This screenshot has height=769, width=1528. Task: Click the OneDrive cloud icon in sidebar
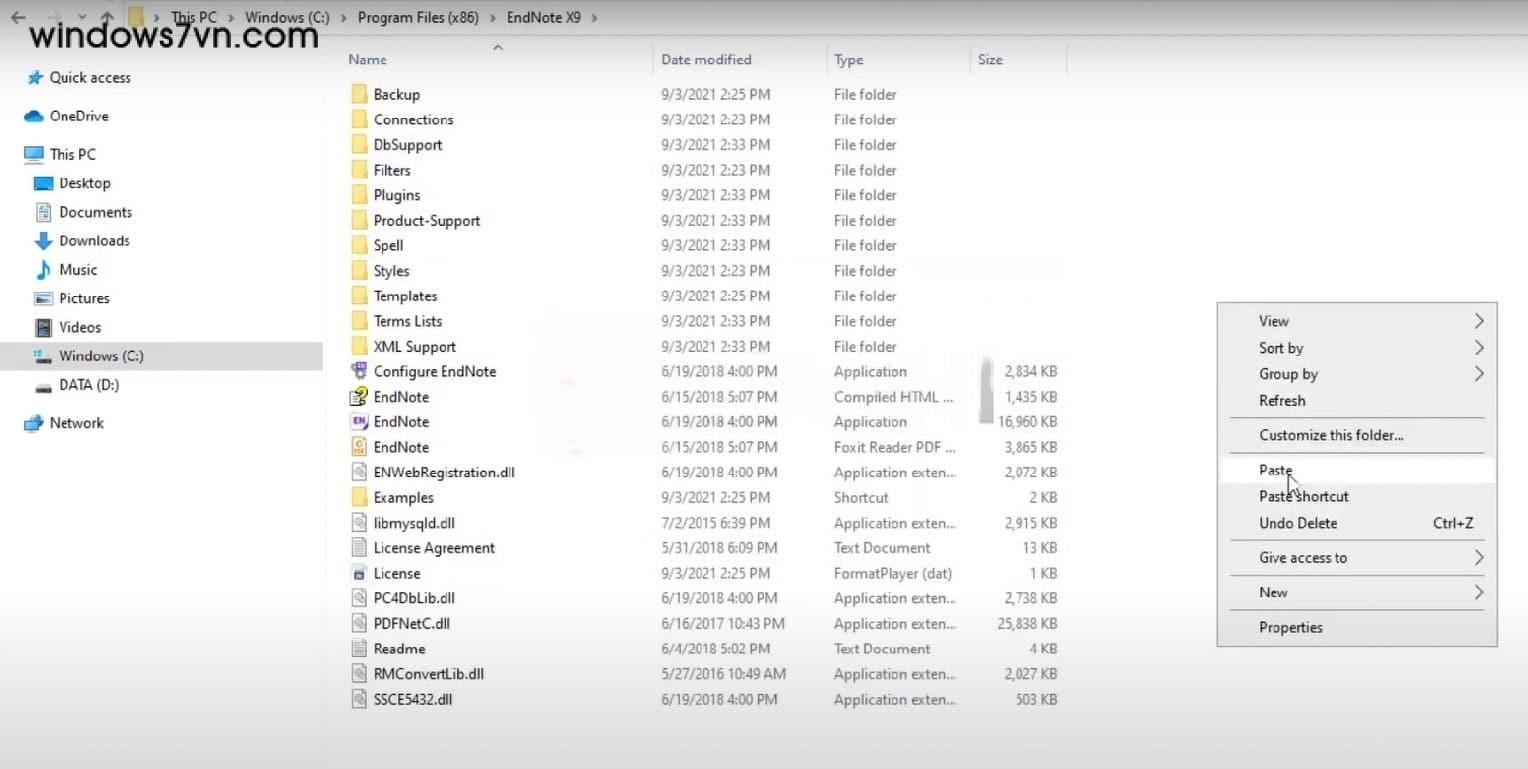[x=34, y=116]
